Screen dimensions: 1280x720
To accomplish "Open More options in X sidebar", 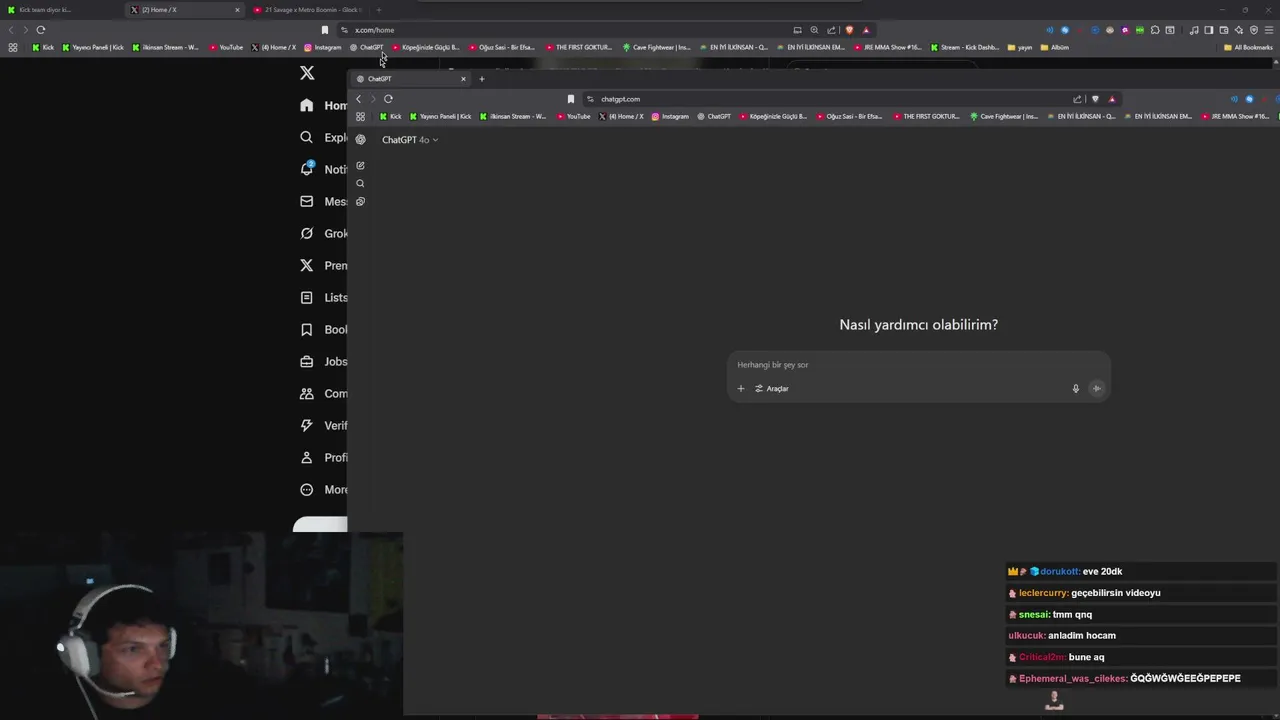I will [323, 489].
